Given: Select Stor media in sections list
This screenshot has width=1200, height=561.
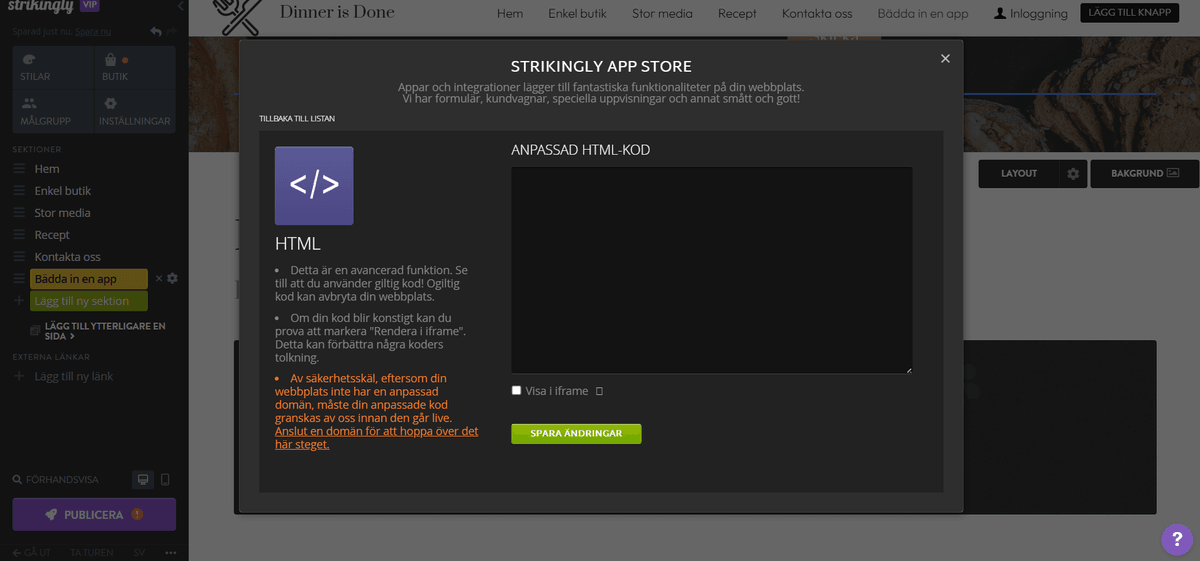Looking at the screenshot, I should coord(62,213).
